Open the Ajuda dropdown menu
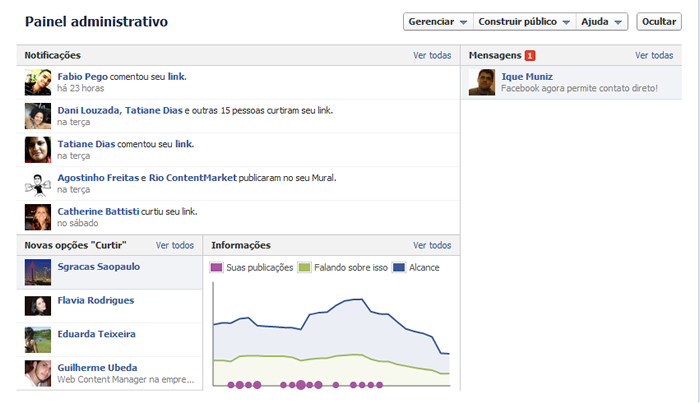 coord(603,22)
